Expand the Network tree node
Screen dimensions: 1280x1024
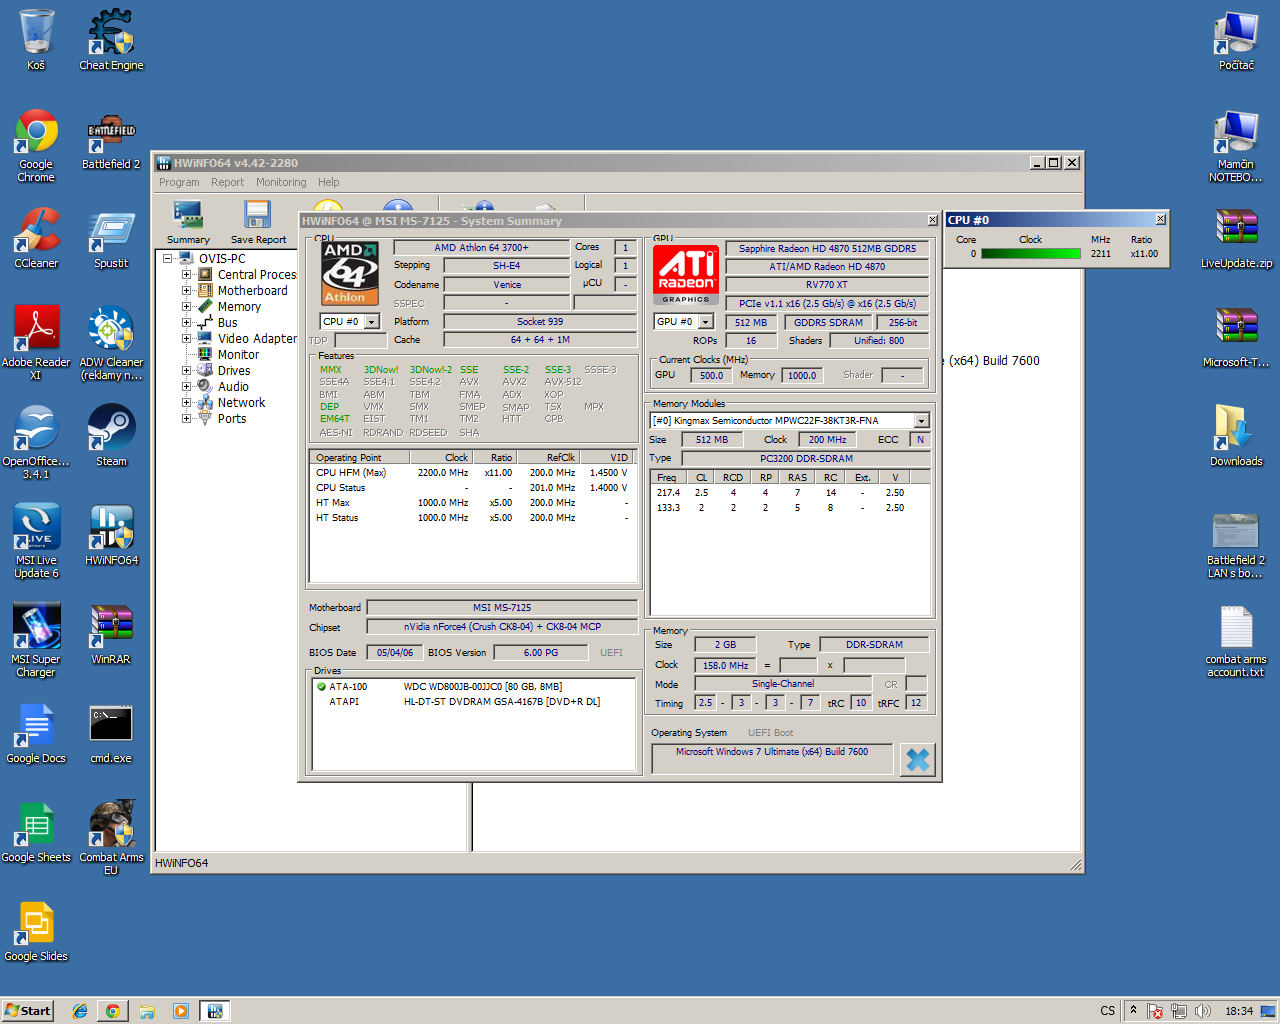186,402
